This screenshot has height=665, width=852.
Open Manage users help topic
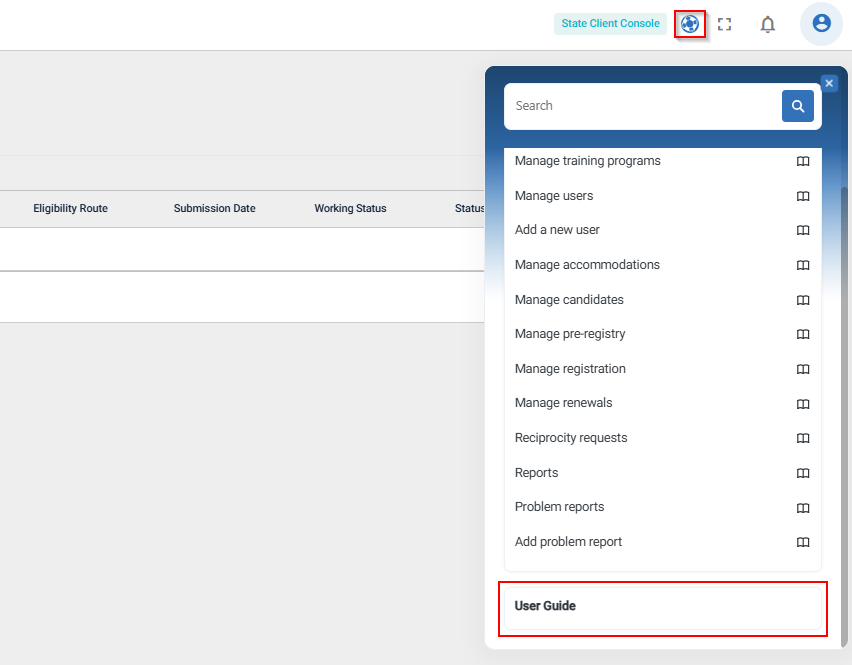click(554, 196)
